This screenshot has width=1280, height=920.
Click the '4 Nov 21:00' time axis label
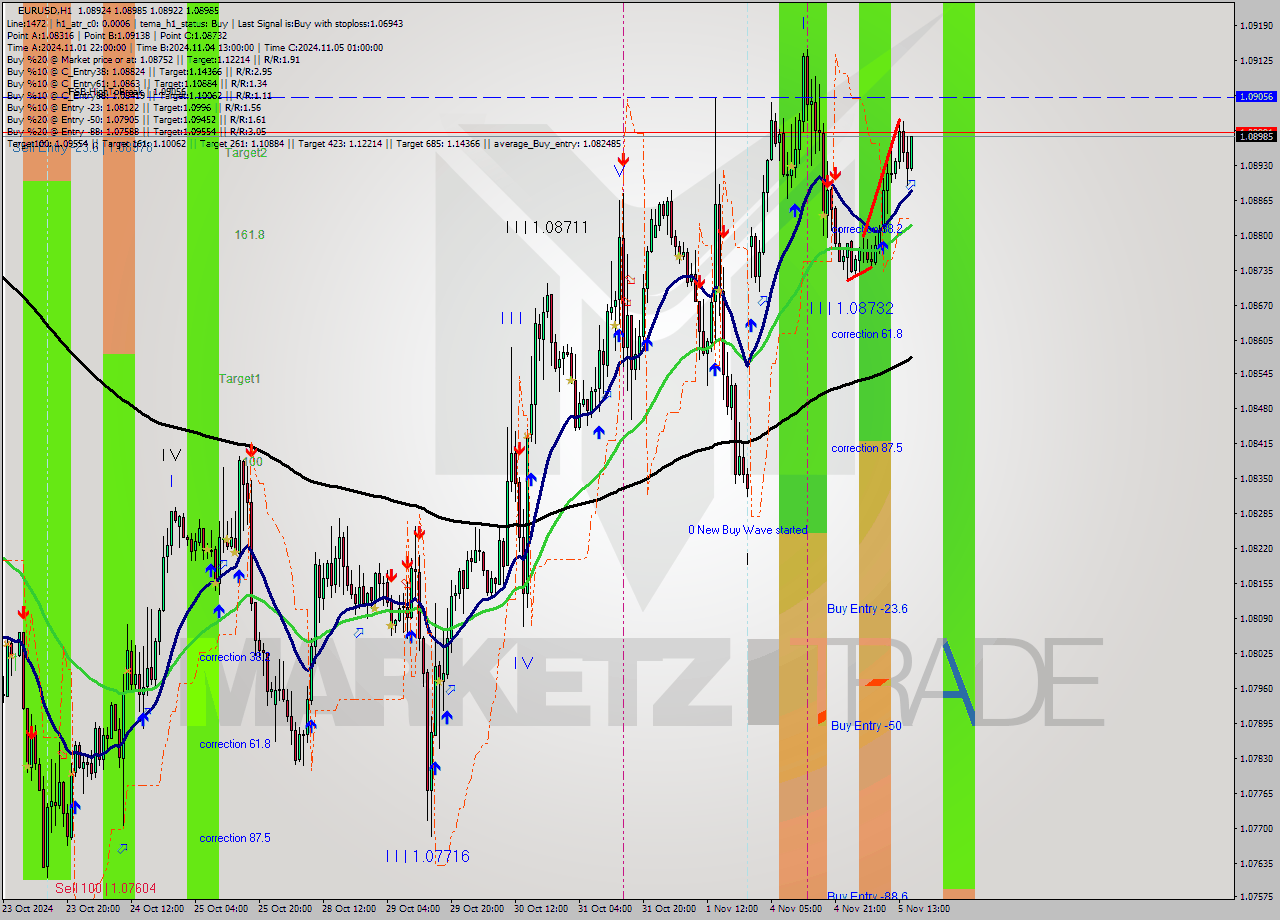[x=860, y=909]
